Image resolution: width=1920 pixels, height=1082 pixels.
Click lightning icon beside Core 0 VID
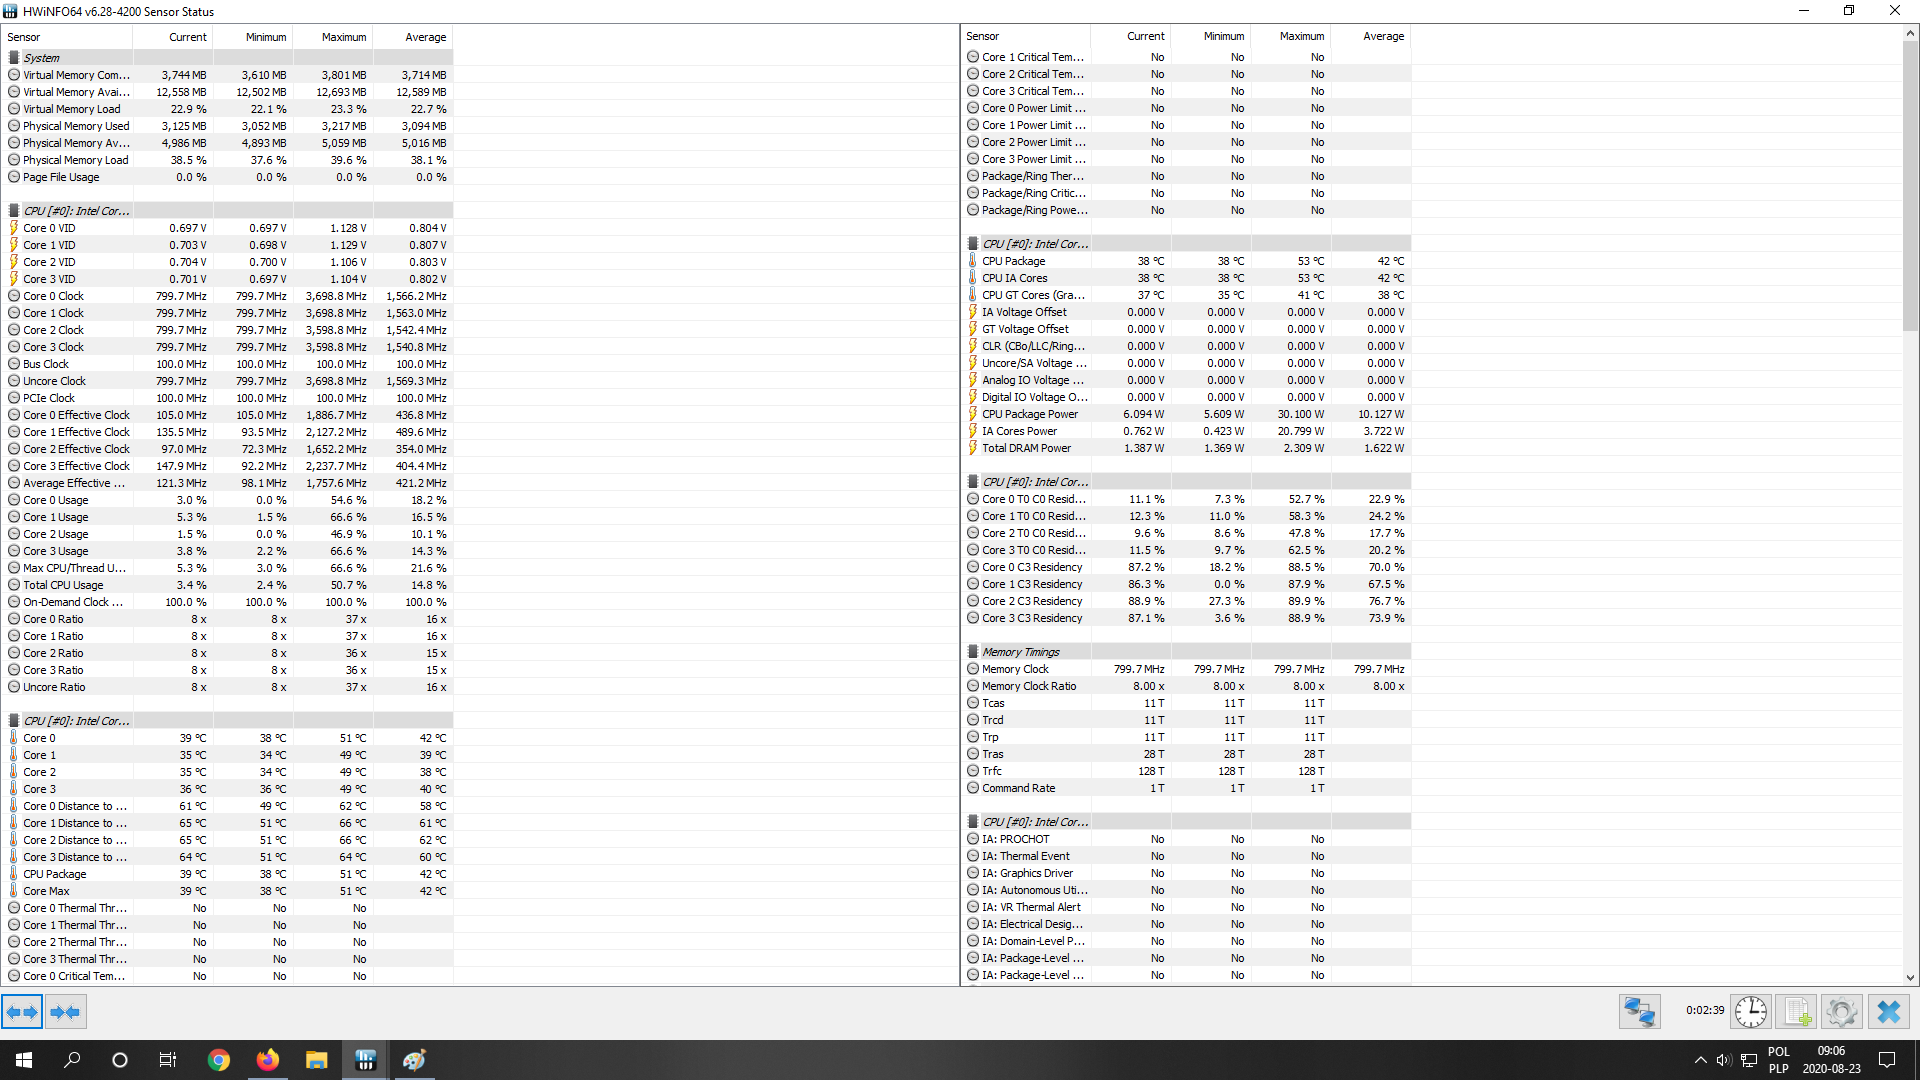[x=14, y=228]
